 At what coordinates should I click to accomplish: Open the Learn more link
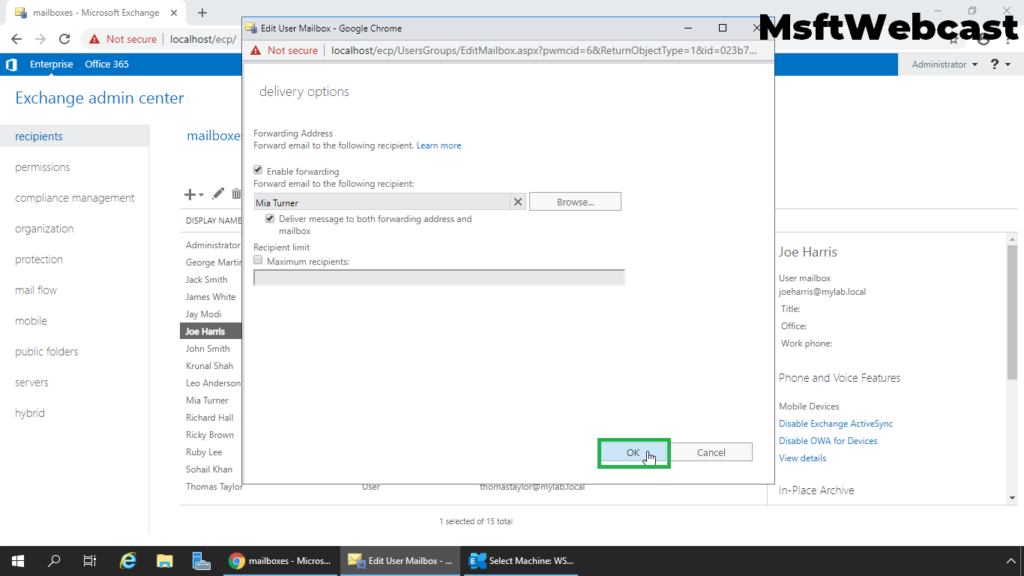coord(439,146)
